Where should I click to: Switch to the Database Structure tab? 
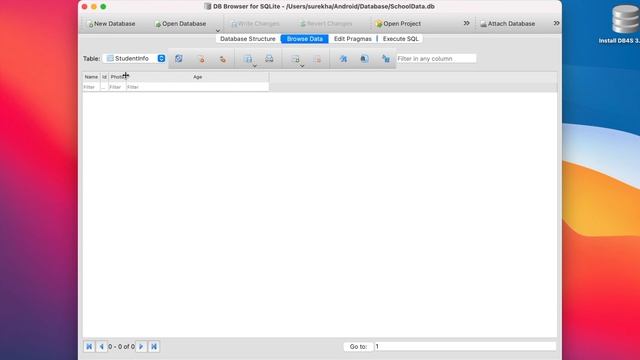[248, 39]
